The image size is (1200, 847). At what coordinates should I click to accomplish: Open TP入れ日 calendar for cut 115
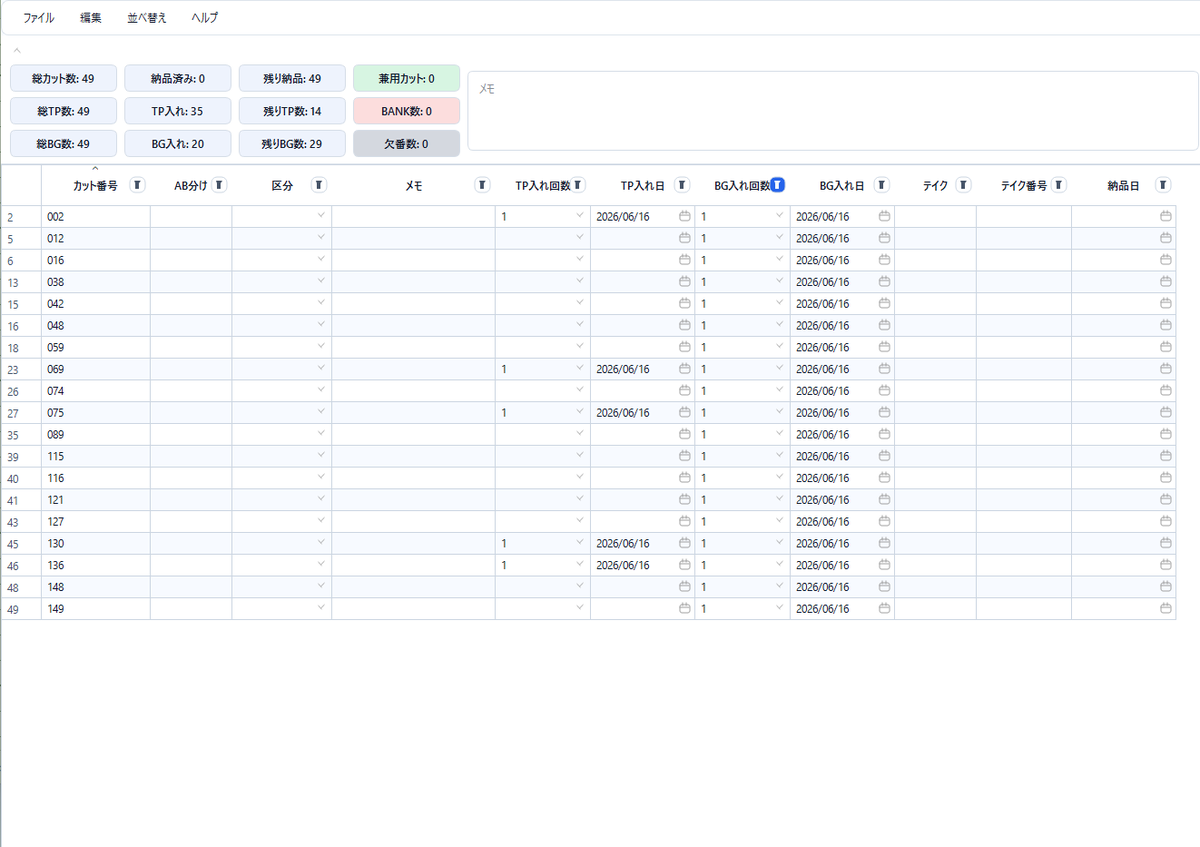coord(685,456)
